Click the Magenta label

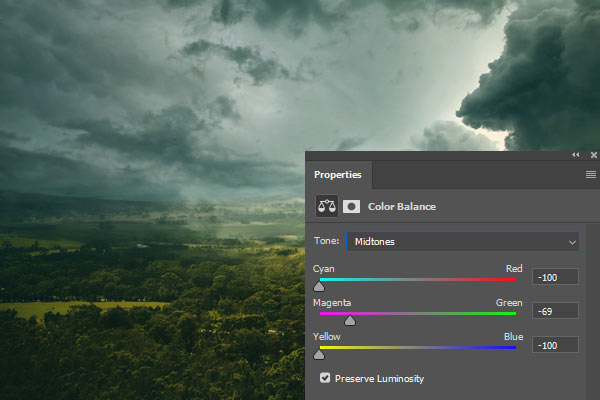(332, 303)
